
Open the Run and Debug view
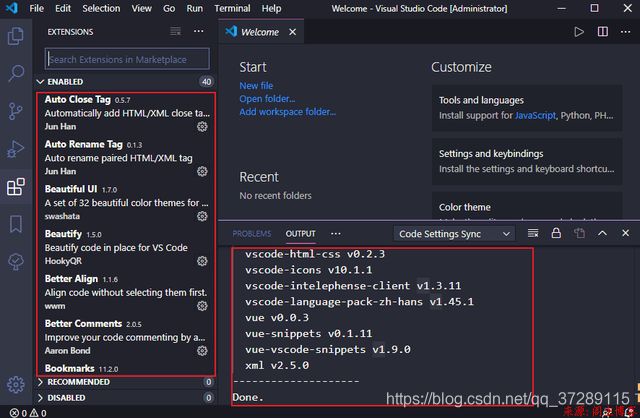[16, 149]
